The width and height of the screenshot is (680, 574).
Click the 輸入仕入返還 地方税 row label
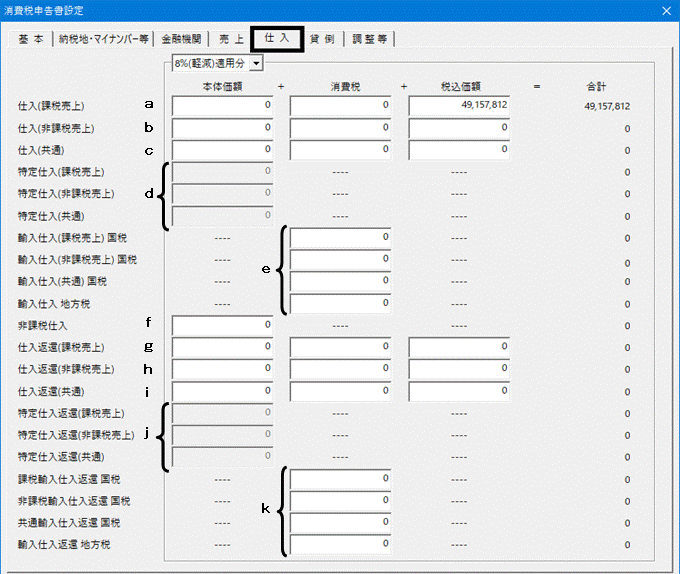pyautogui.click(x=64, y=545)
